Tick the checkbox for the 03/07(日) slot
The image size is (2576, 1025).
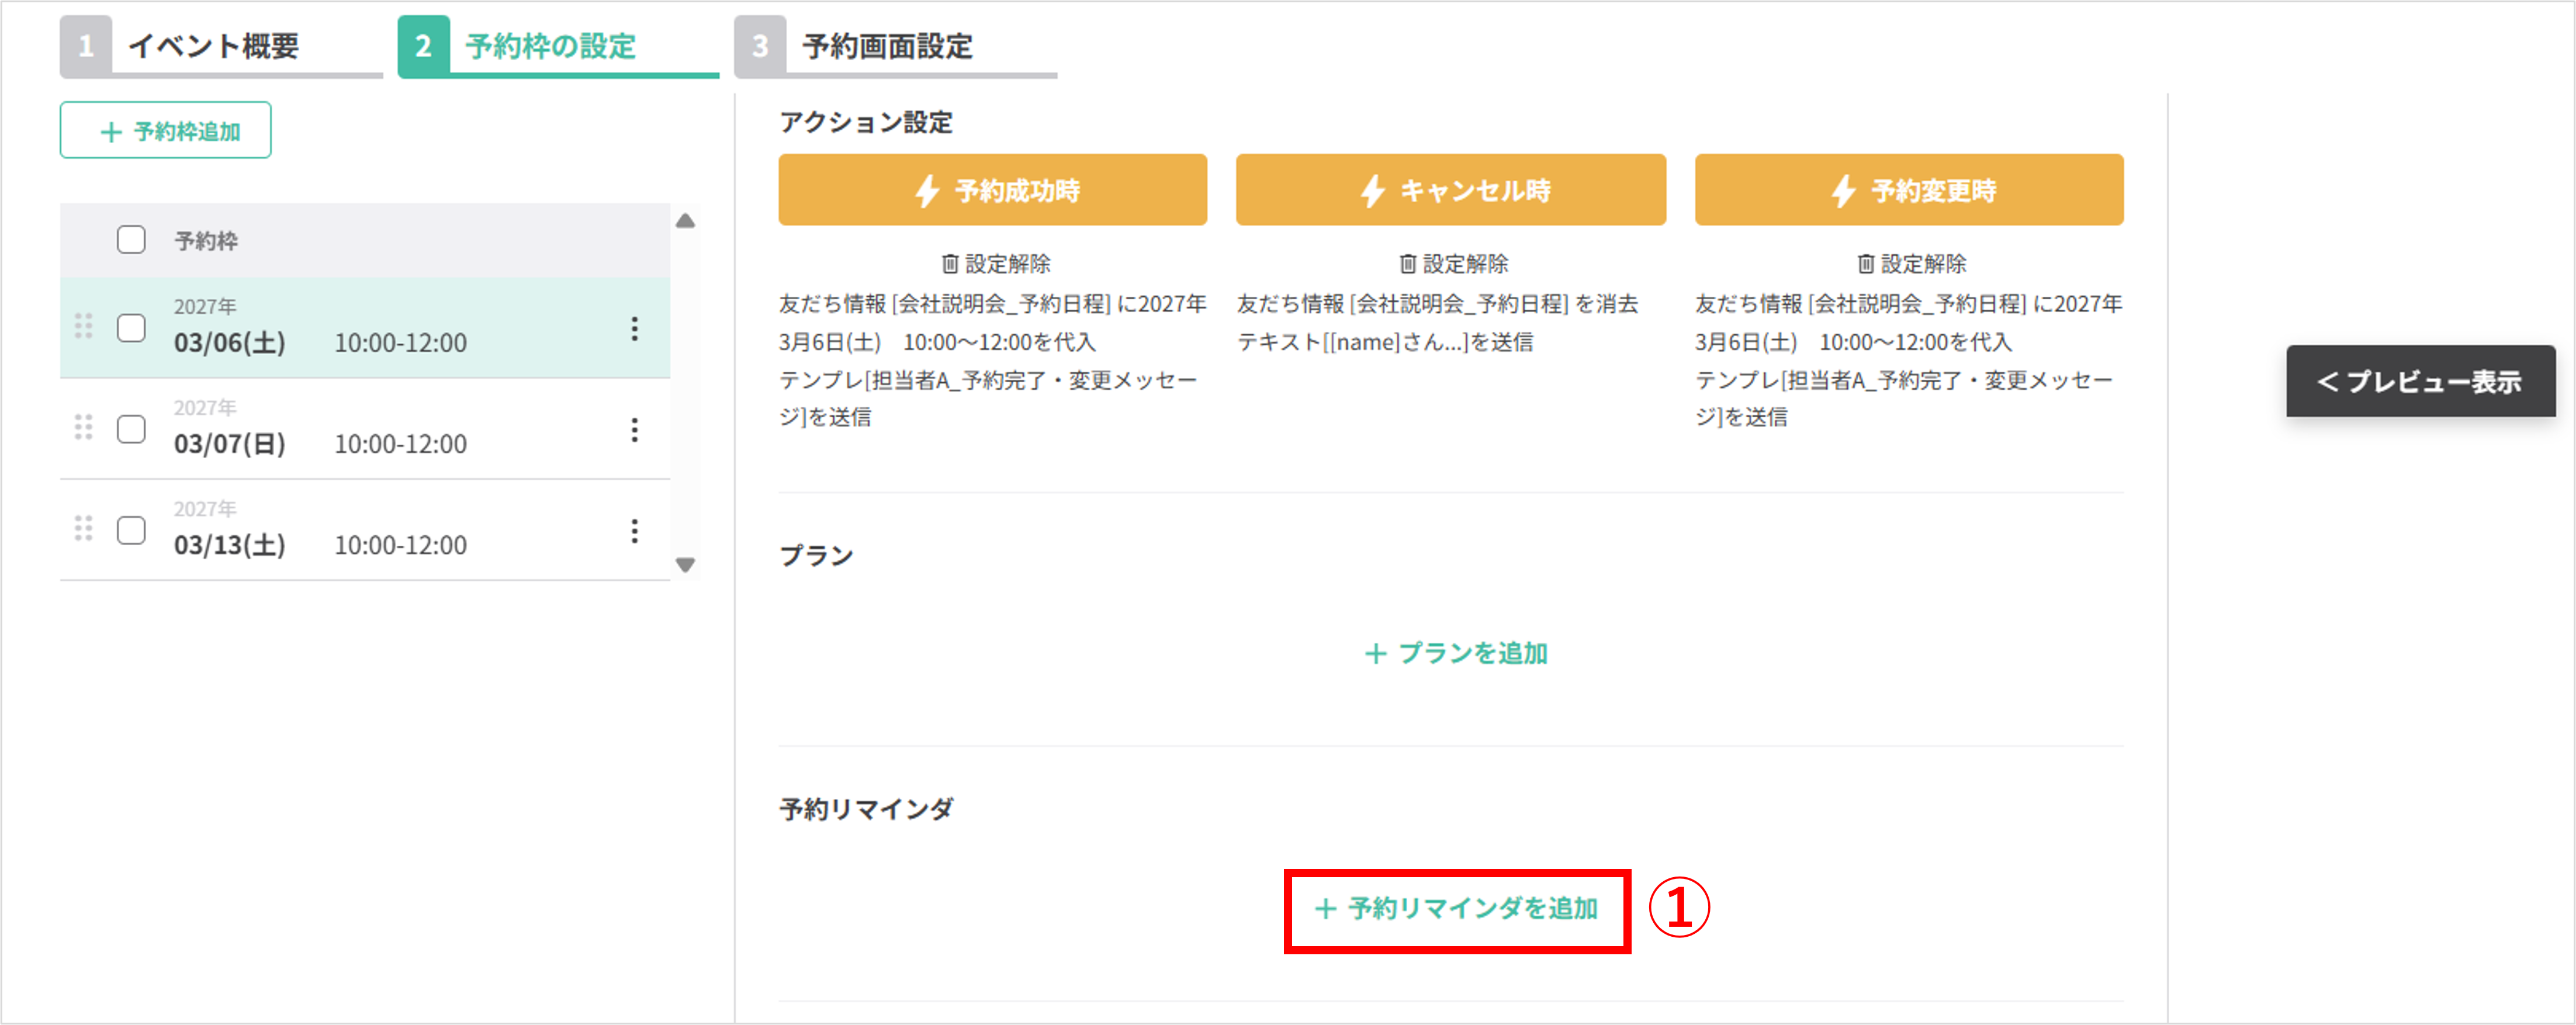[131, 429]
